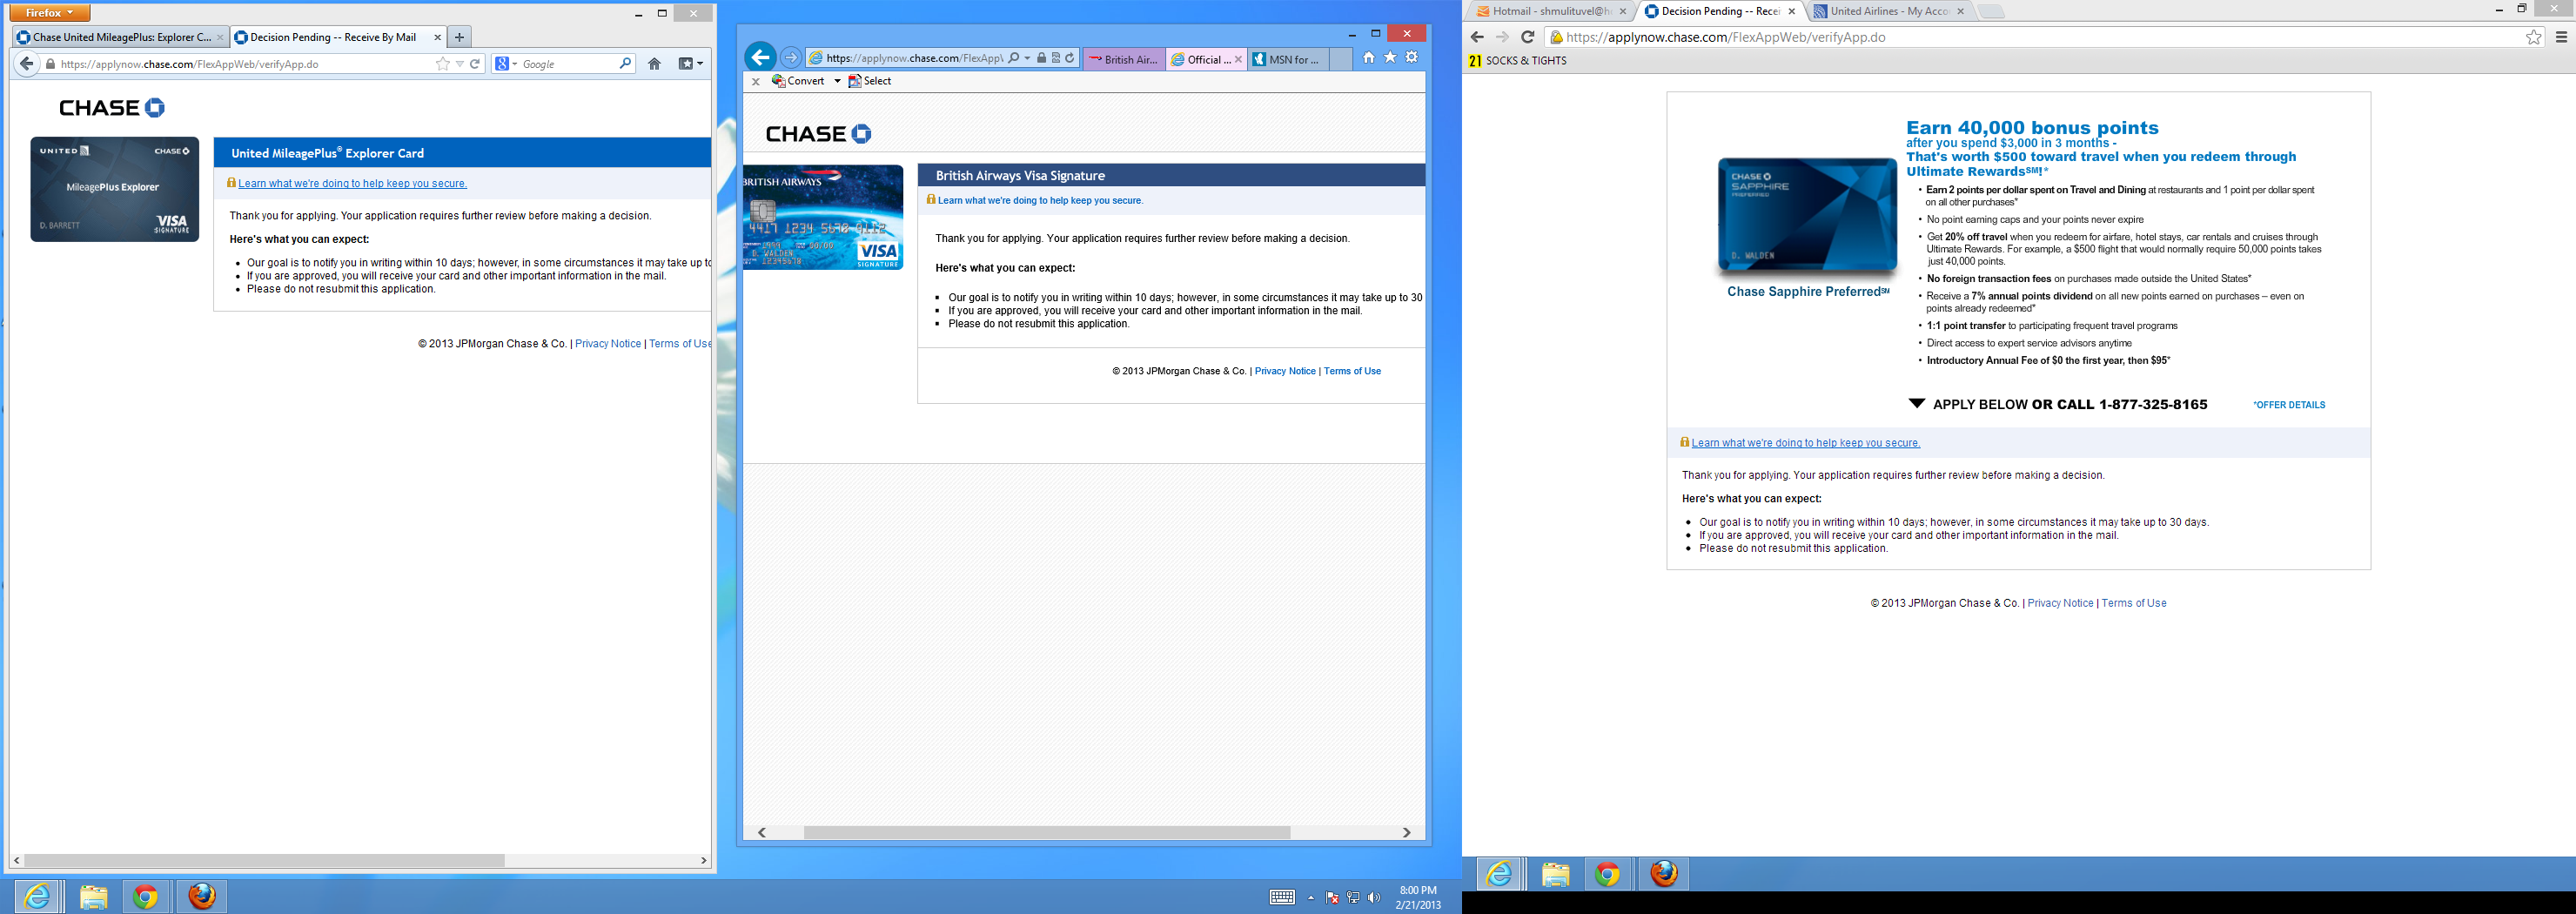This screenshot has height=914, width=2576.
Task: View security report via IE lock icon
Action: [x=1041, y=58]
